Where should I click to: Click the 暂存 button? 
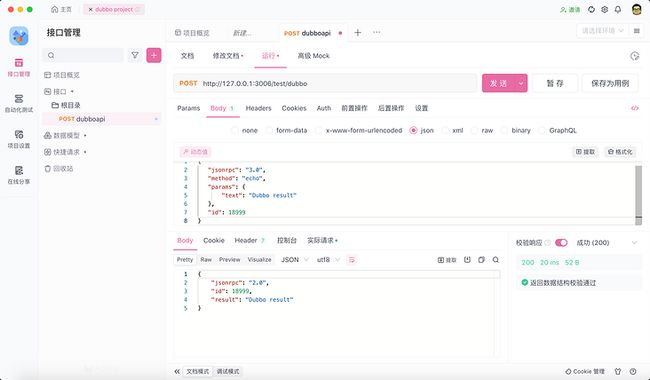(x=555, y=83)
